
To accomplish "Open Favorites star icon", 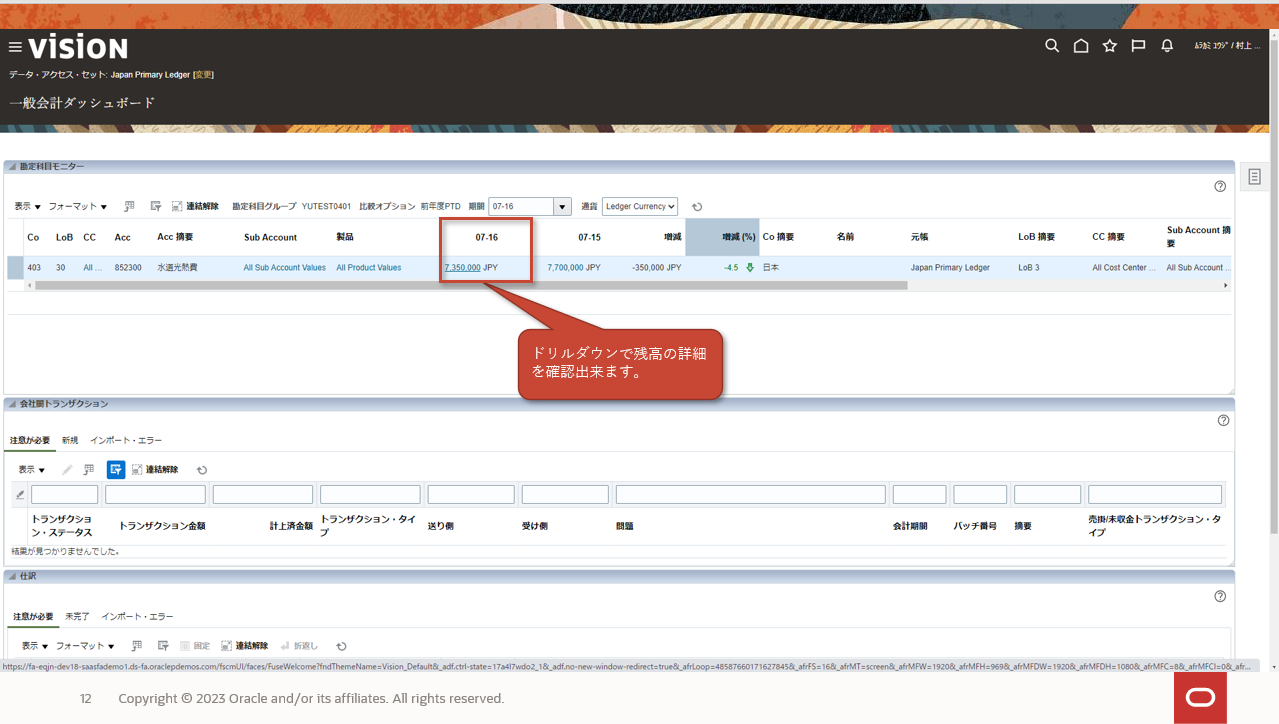I will point(1109,46).
